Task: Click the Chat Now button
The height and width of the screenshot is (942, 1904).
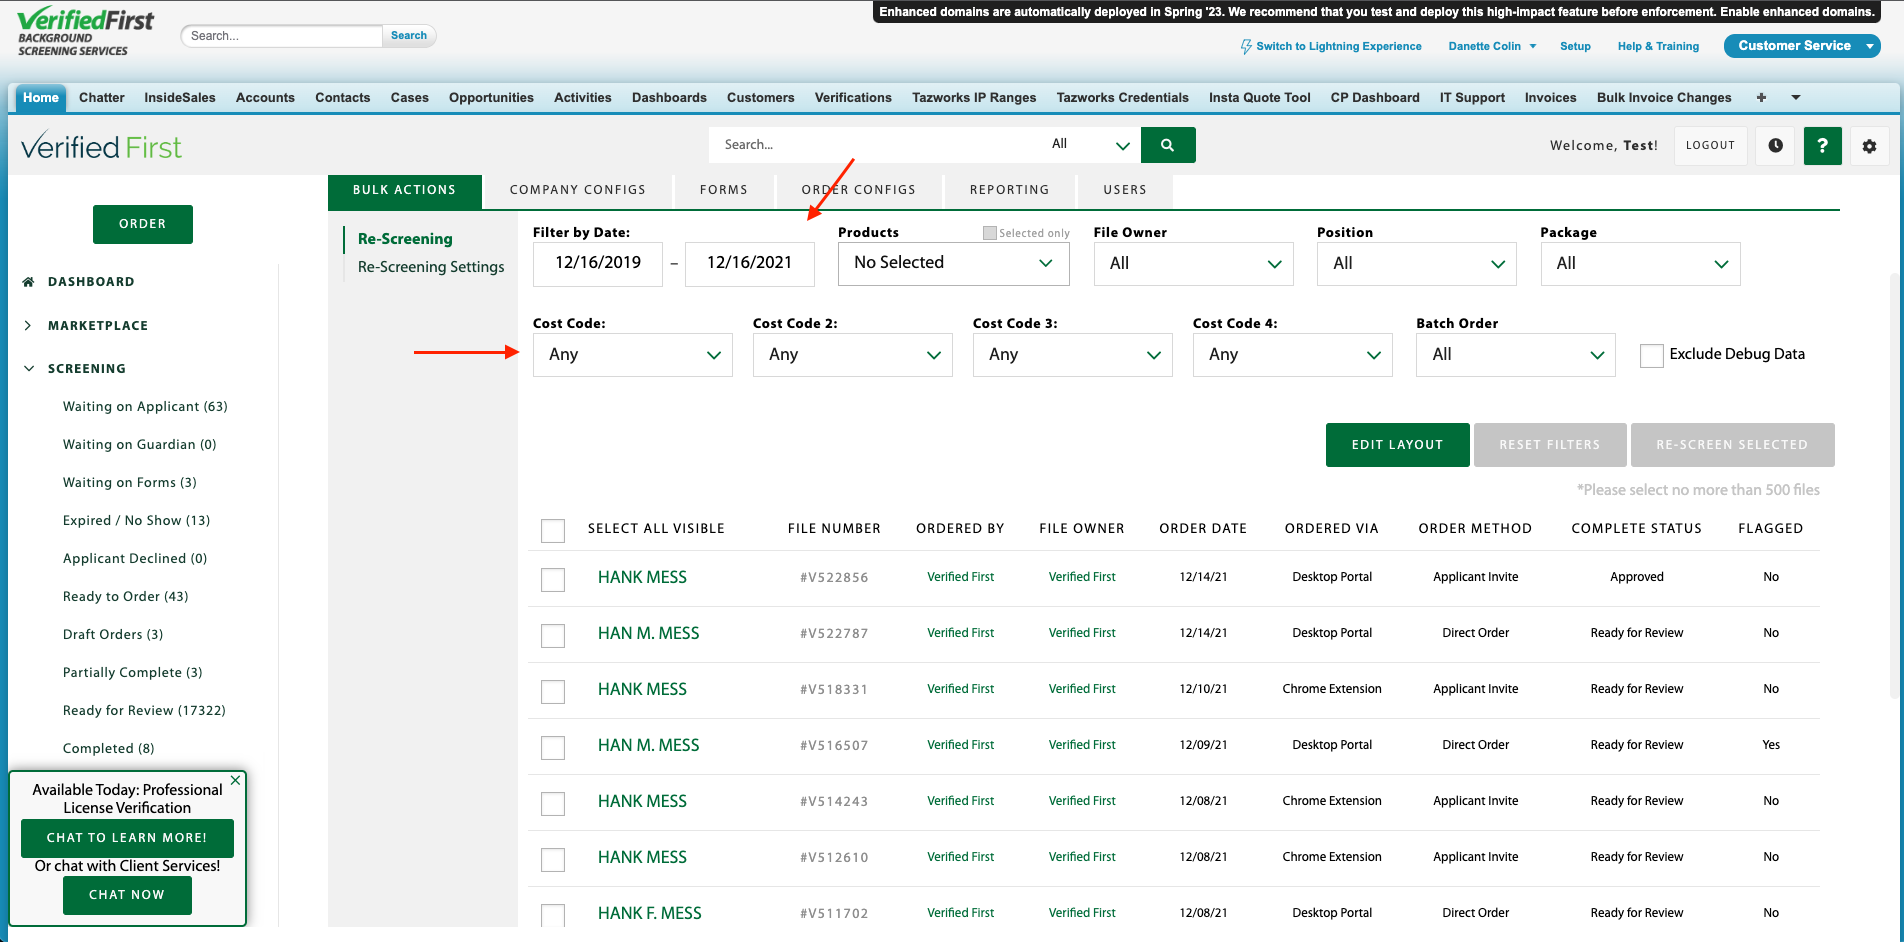Action: [x=127, y=895]
